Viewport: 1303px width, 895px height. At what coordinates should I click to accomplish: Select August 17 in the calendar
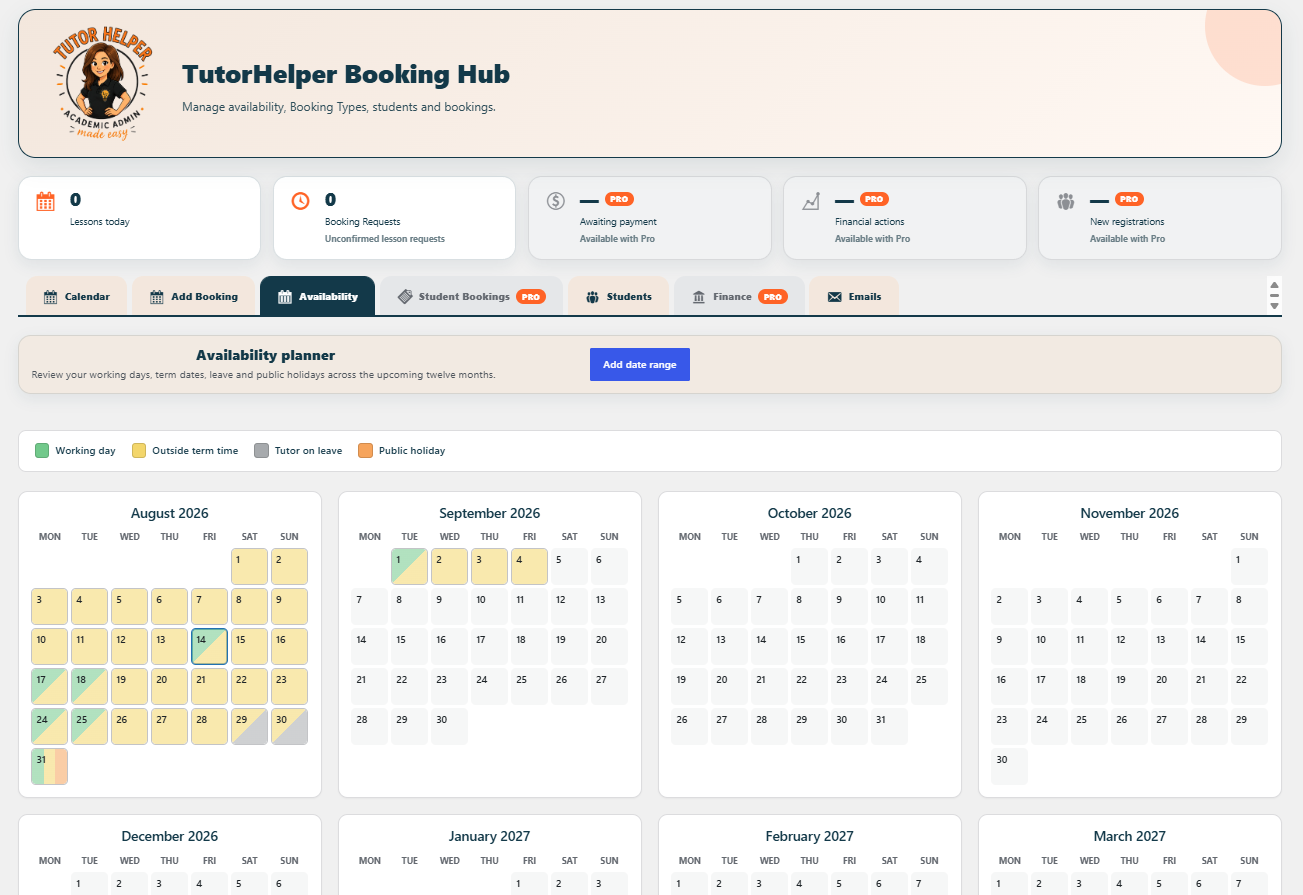49,687
